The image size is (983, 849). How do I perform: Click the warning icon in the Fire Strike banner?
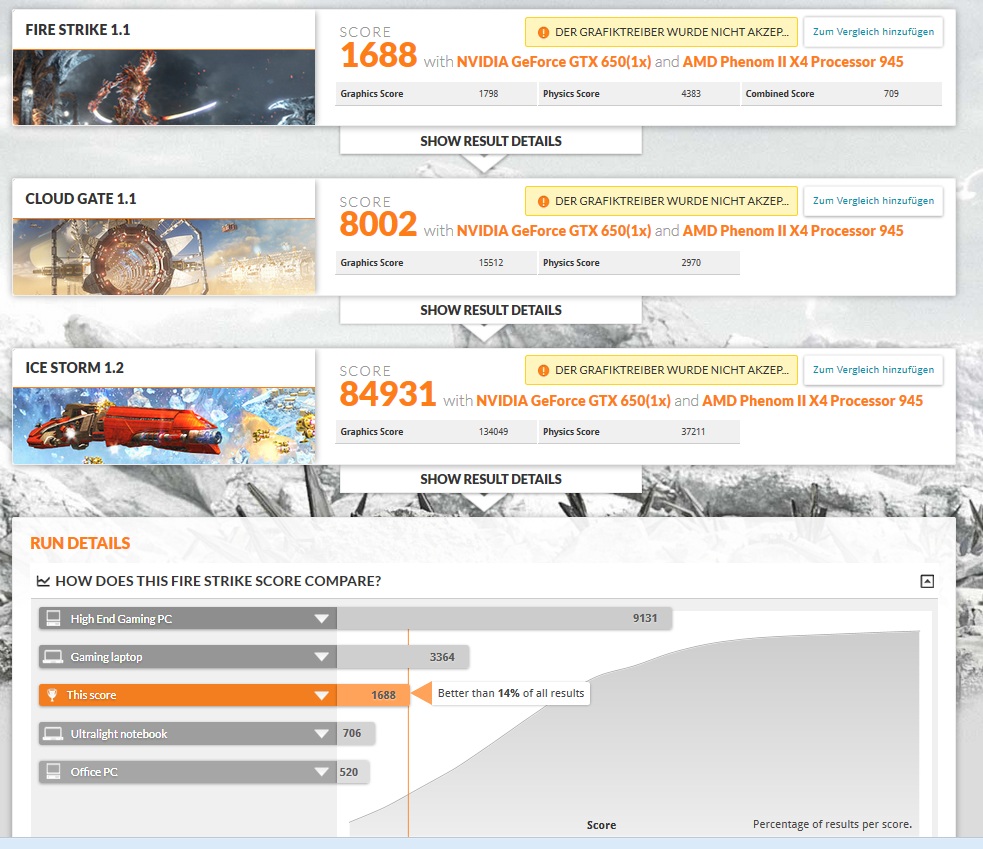[543, 32]
